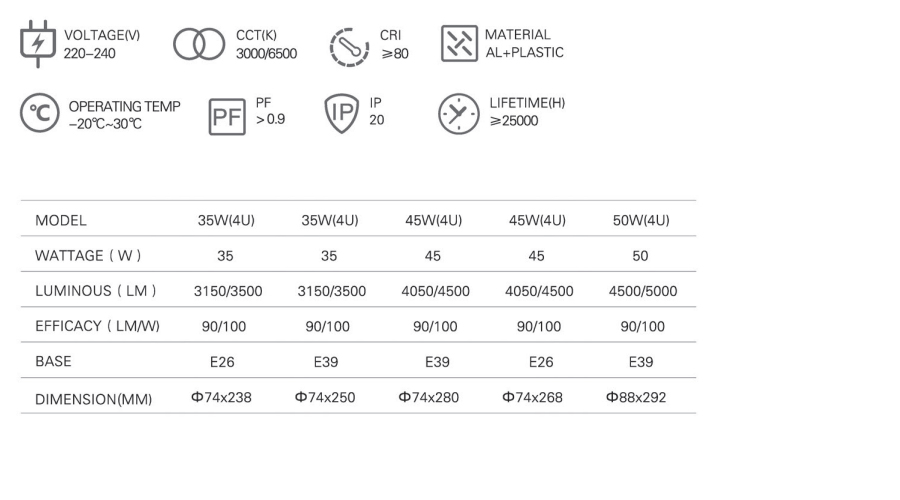Click the IP rating shield icon
This screenshot has width=900, height=500.
[340, 113]
